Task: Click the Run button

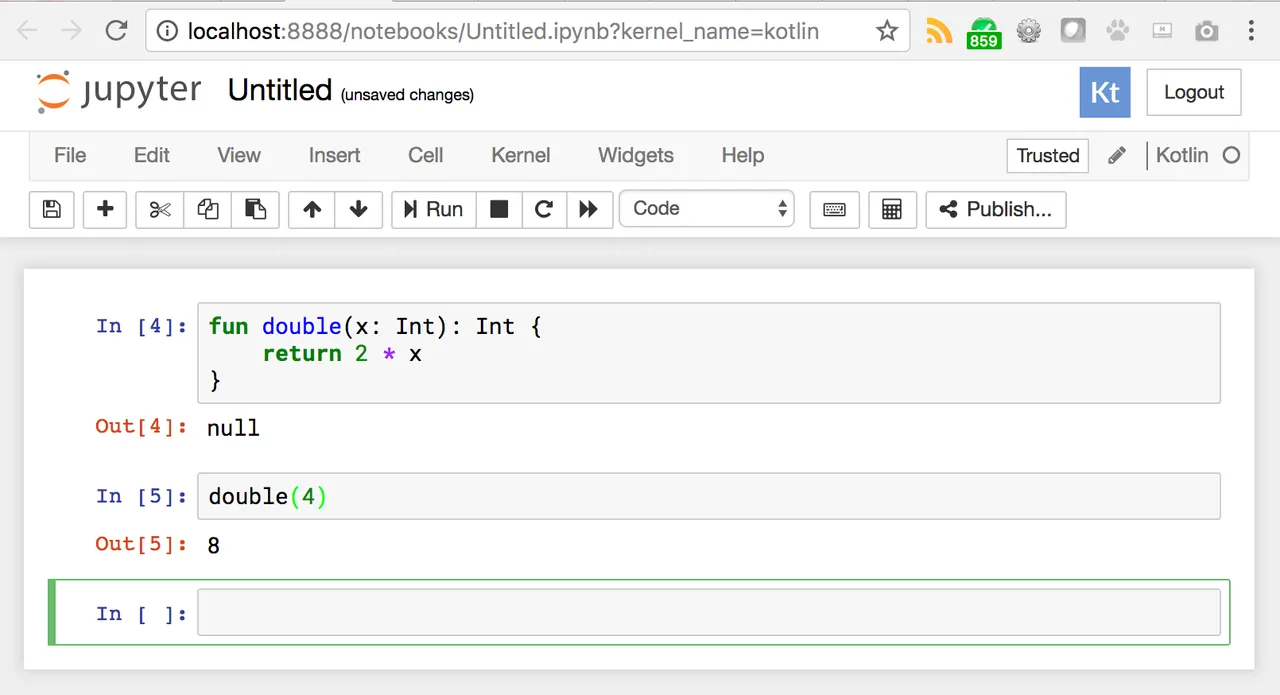Action: 433,210
